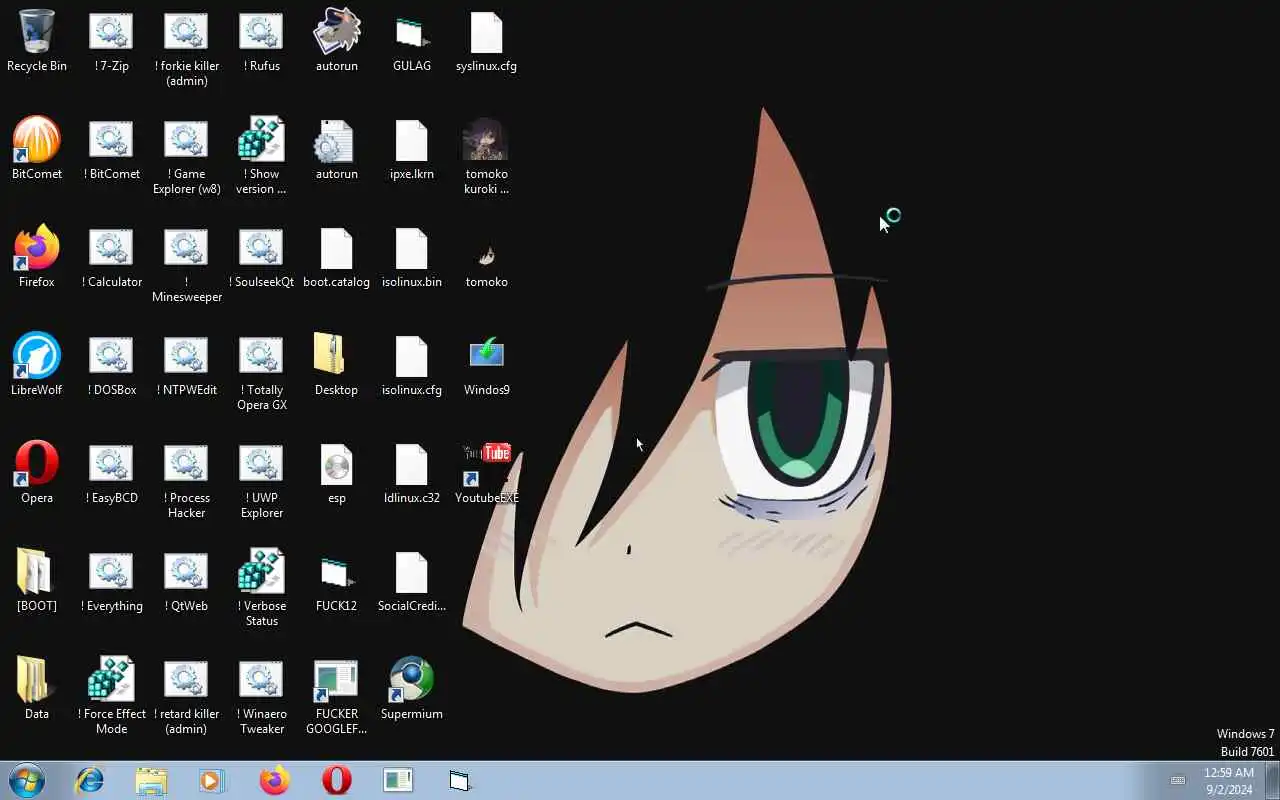Click the keyboard icon in system tray
The image size is (1280, 800).
1178,780
